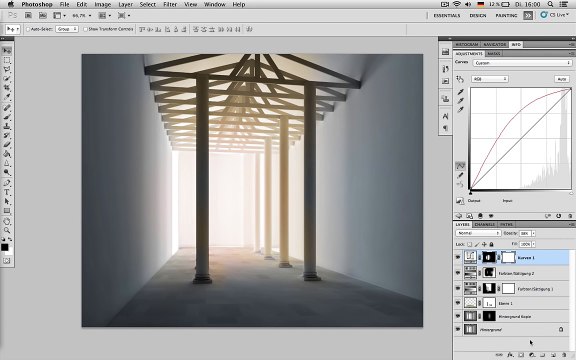
Task: Open the Auto-Select Group dropdown
Action: coord(67,29)
